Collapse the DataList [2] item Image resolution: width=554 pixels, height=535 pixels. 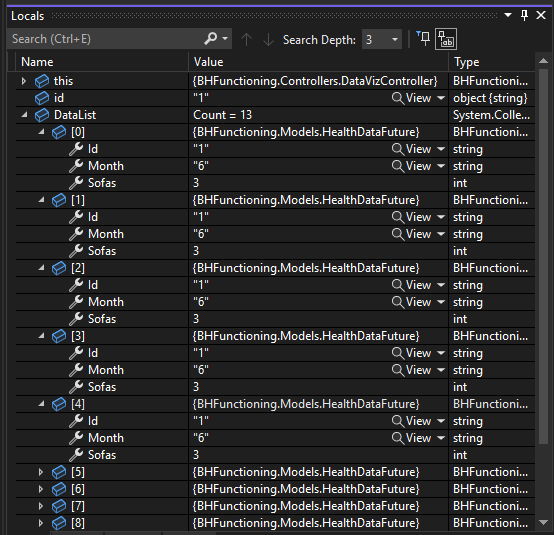(41, 268)
